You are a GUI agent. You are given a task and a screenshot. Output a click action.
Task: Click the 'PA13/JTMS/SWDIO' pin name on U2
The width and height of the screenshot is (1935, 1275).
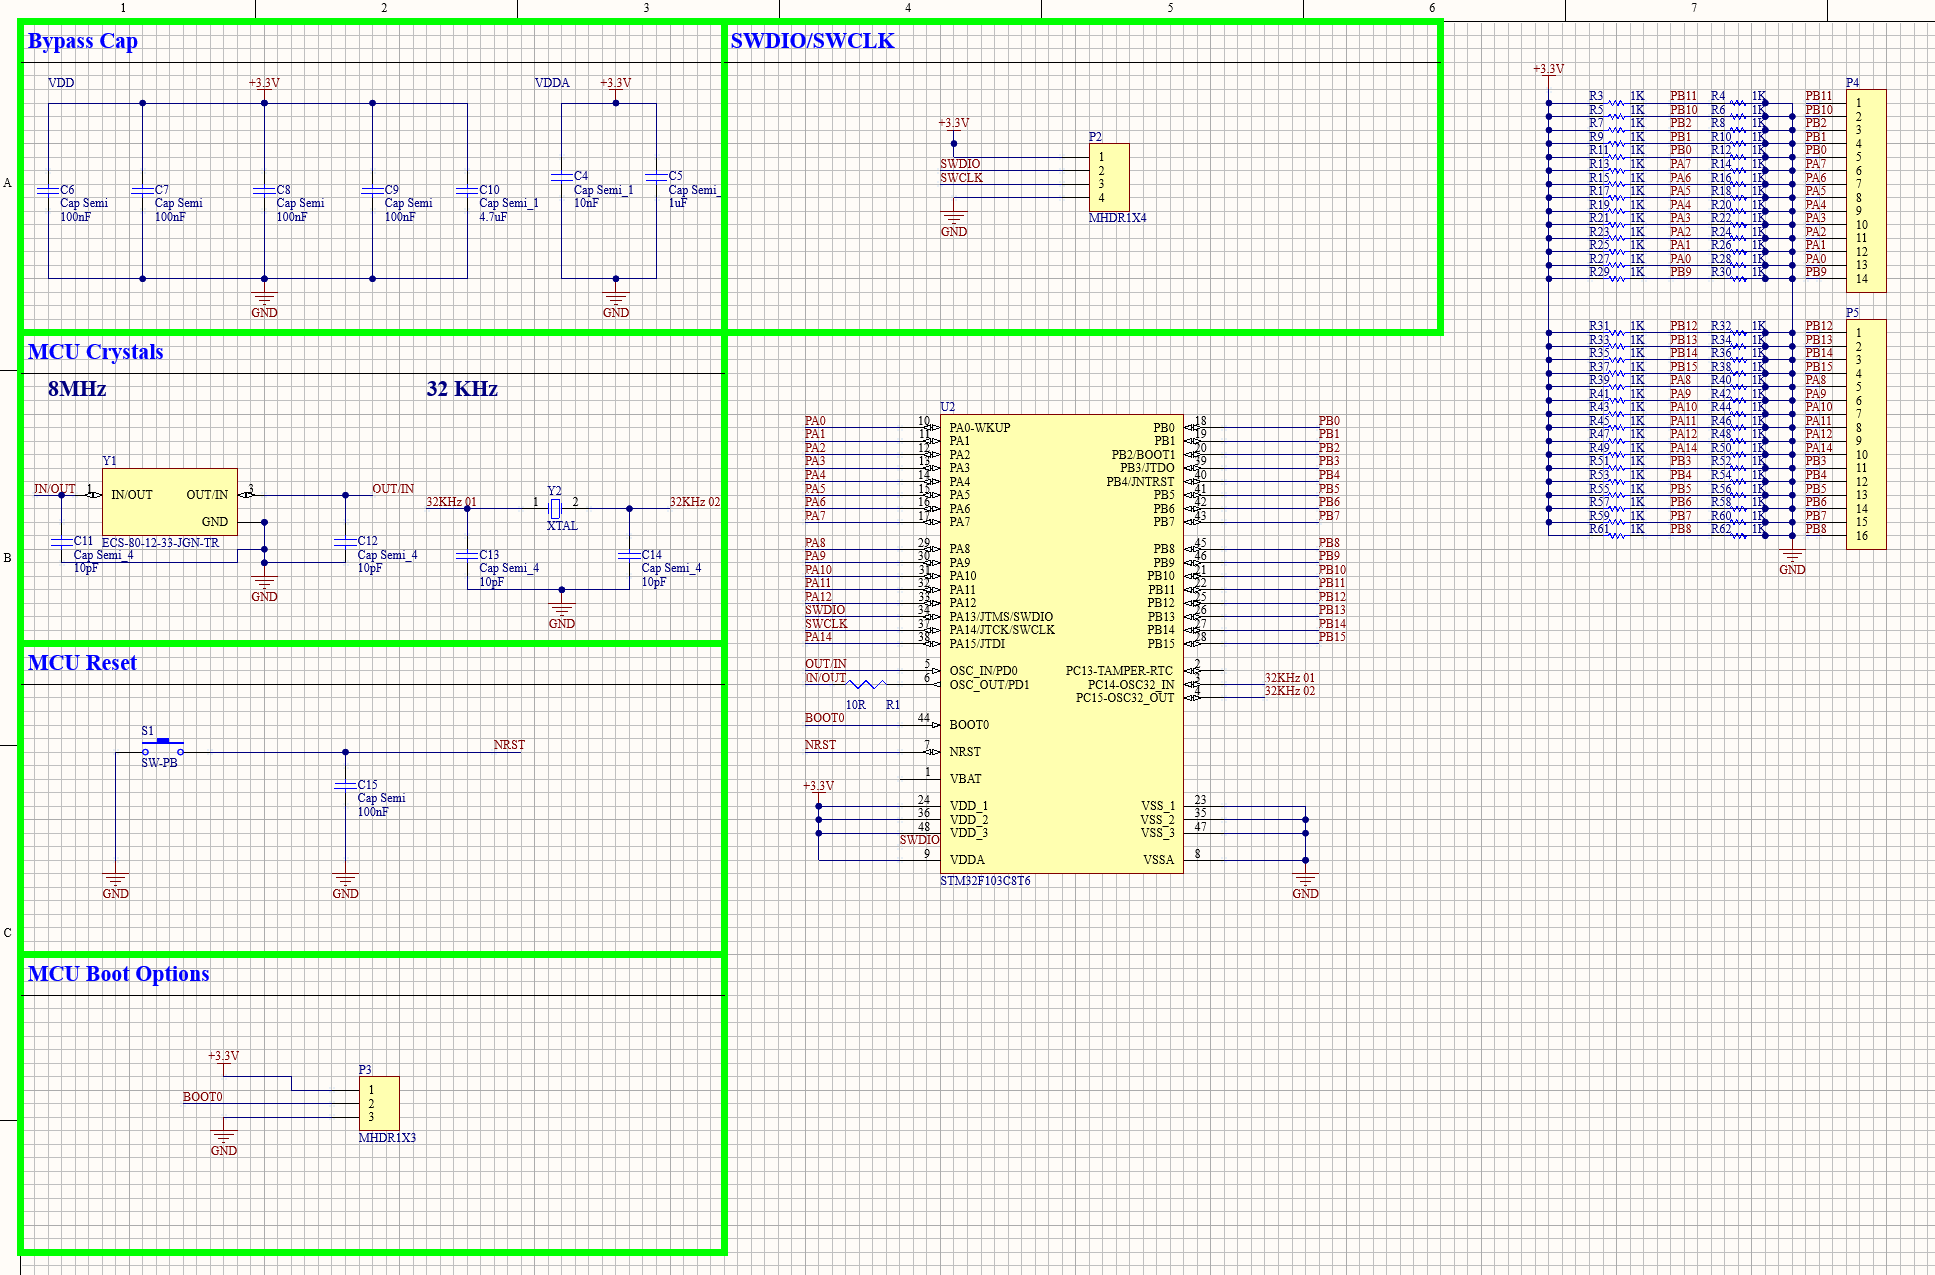pos(1001,617)
